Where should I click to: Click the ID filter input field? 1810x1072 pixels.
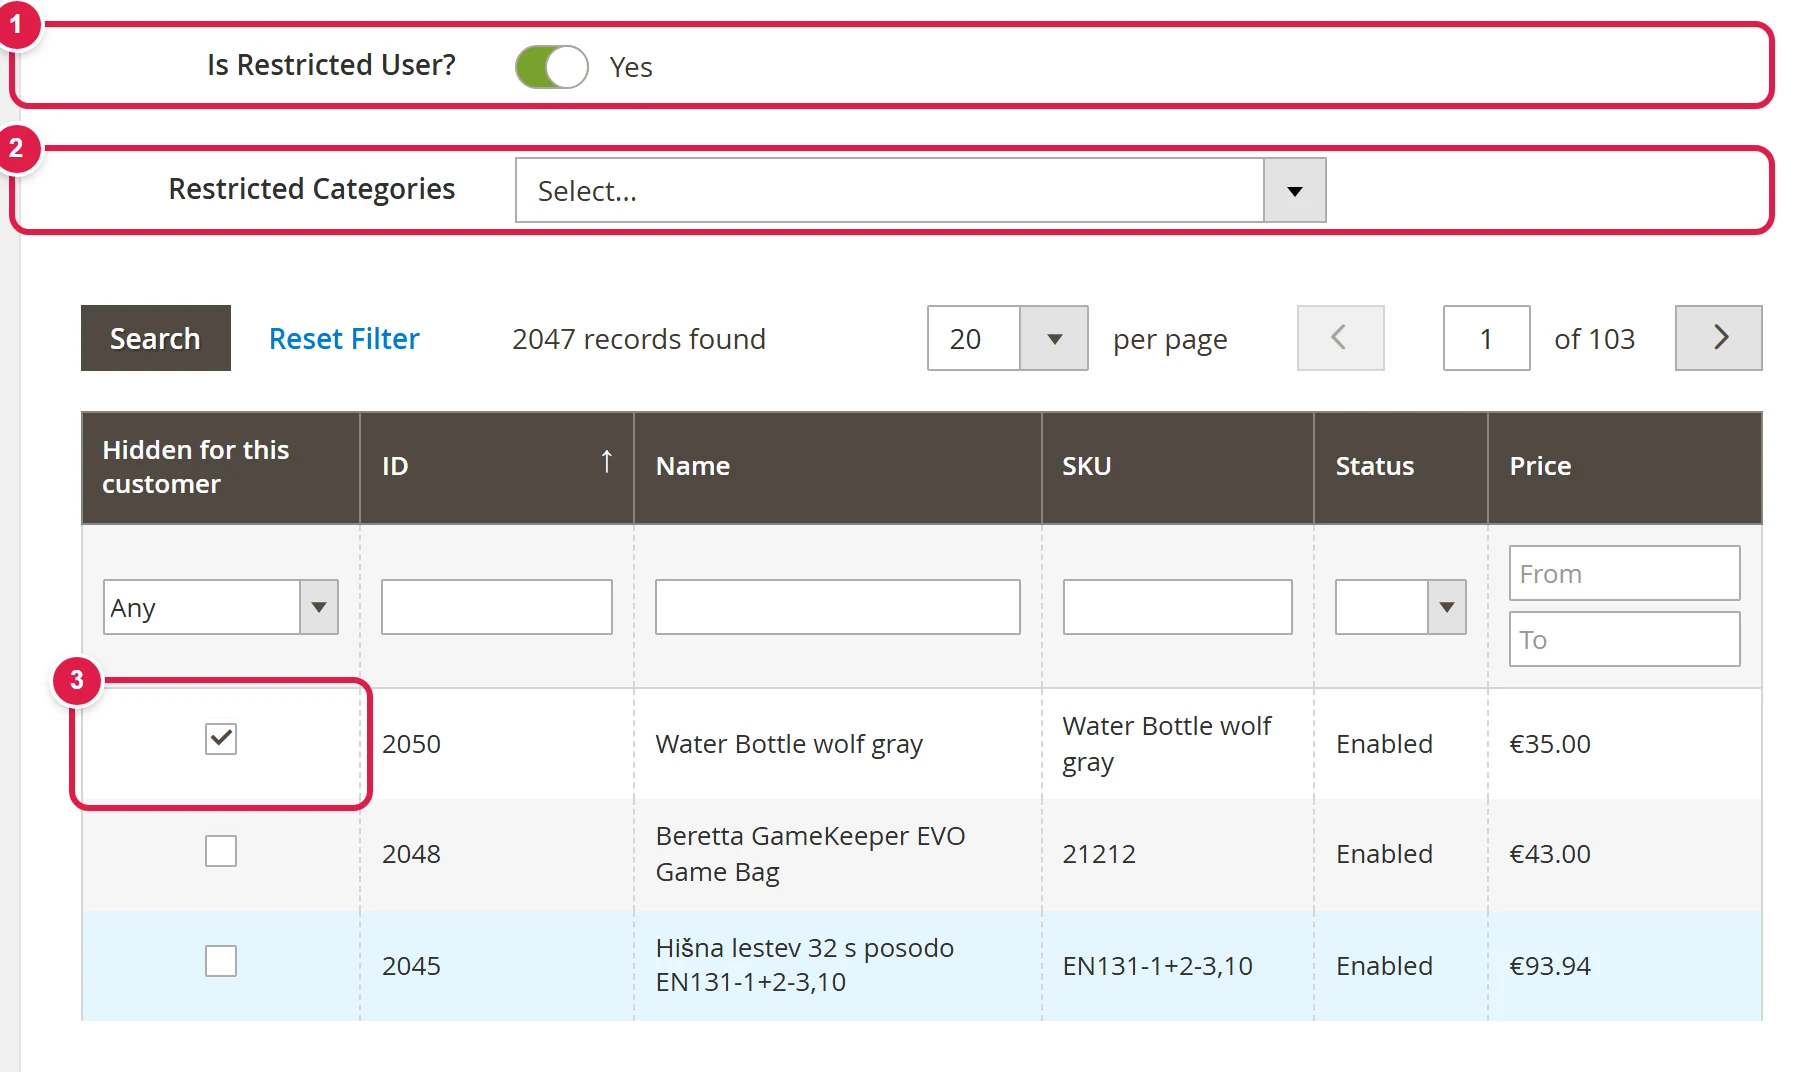point(496,607)
